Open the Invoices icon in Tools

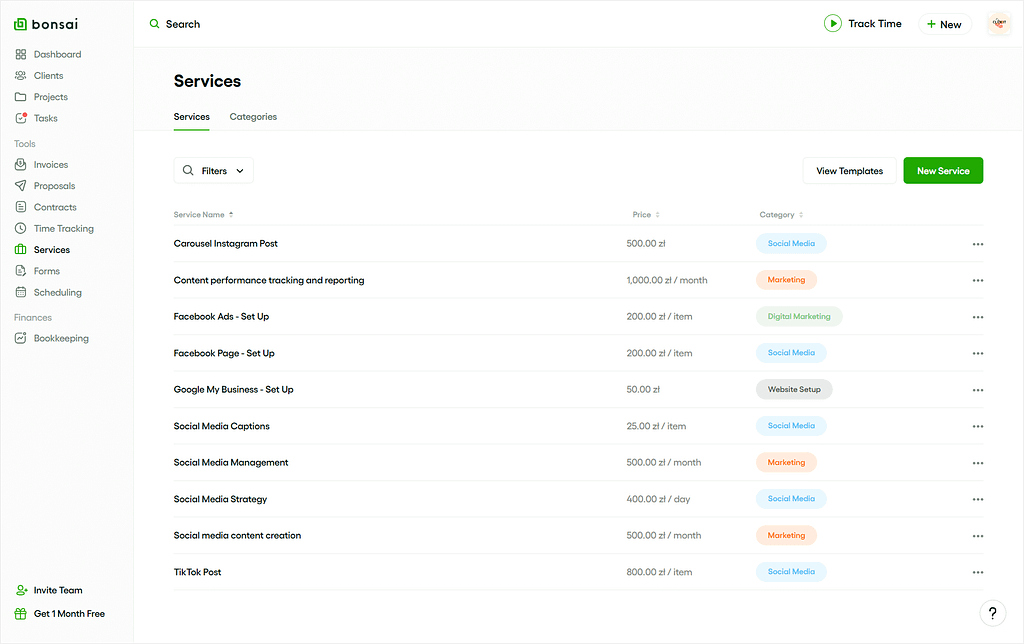click(21, 165)
